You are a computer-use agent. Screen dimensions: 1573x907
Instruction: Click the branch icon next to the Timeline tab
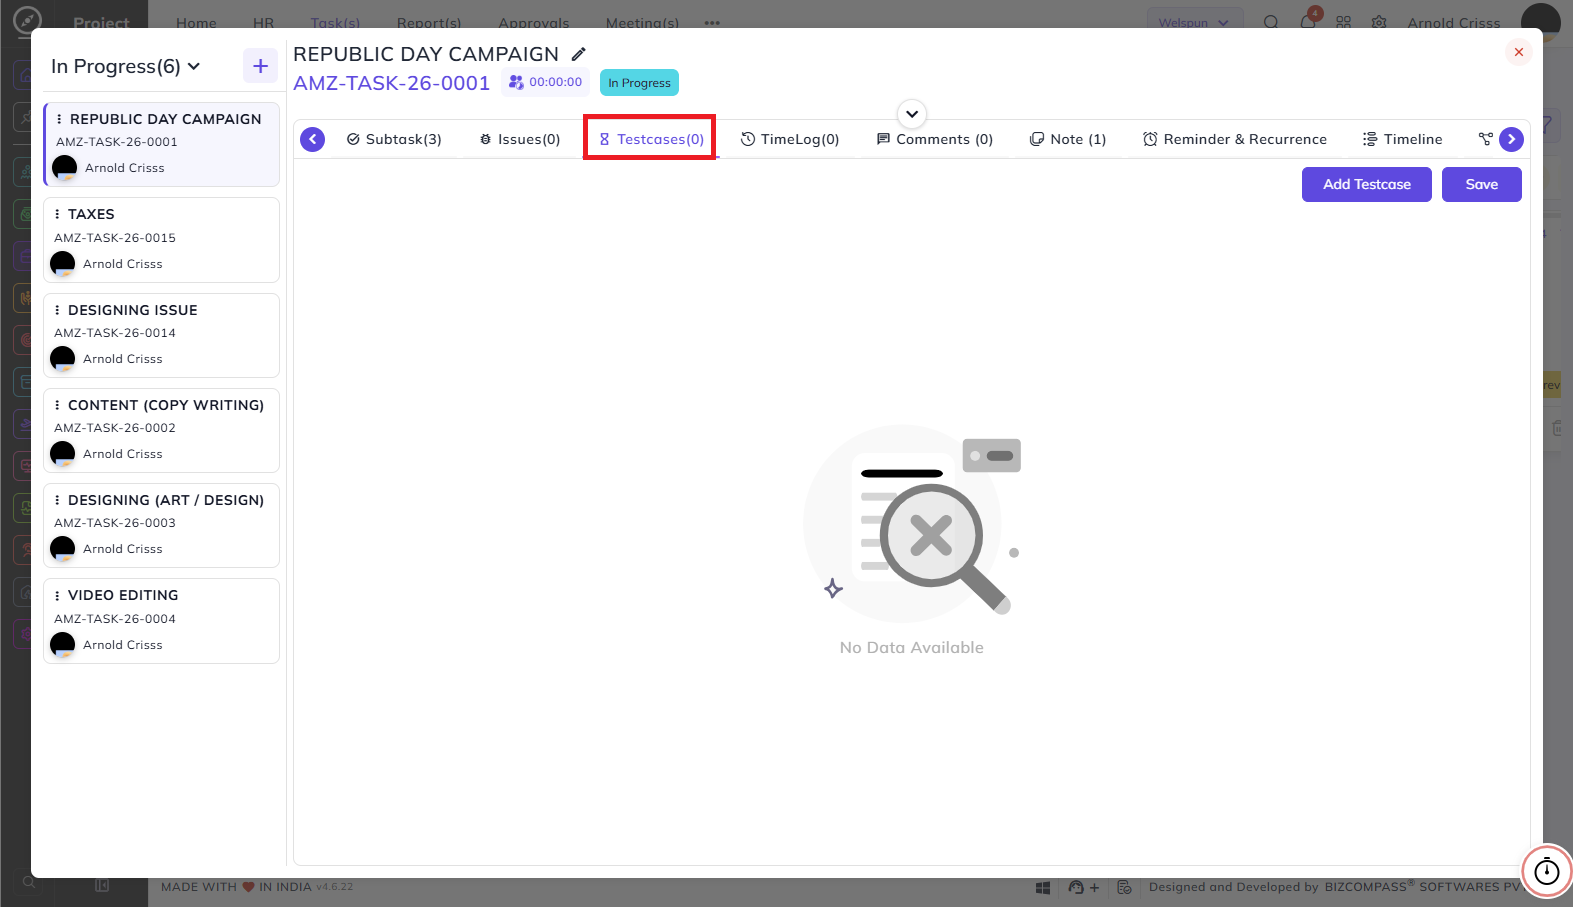[x=1485, y=139]
